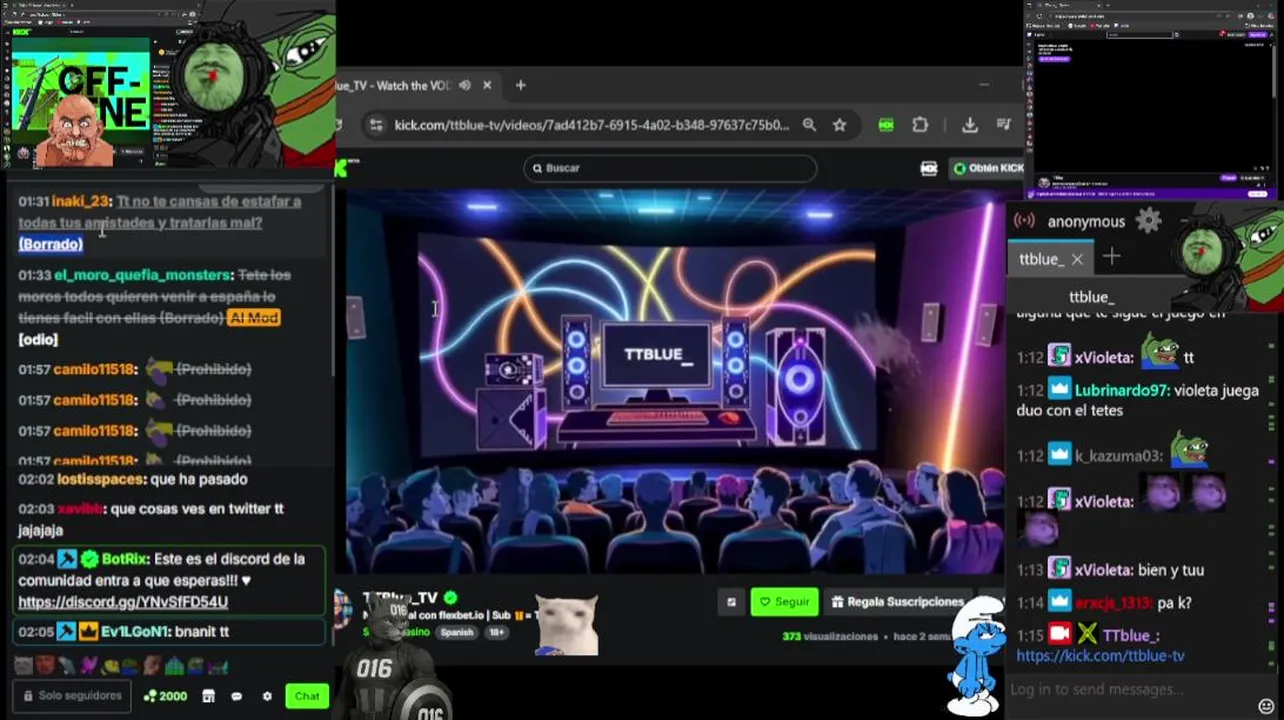Click username BotRix in chat
1284x720 pixels.
(x=123, y=559)
